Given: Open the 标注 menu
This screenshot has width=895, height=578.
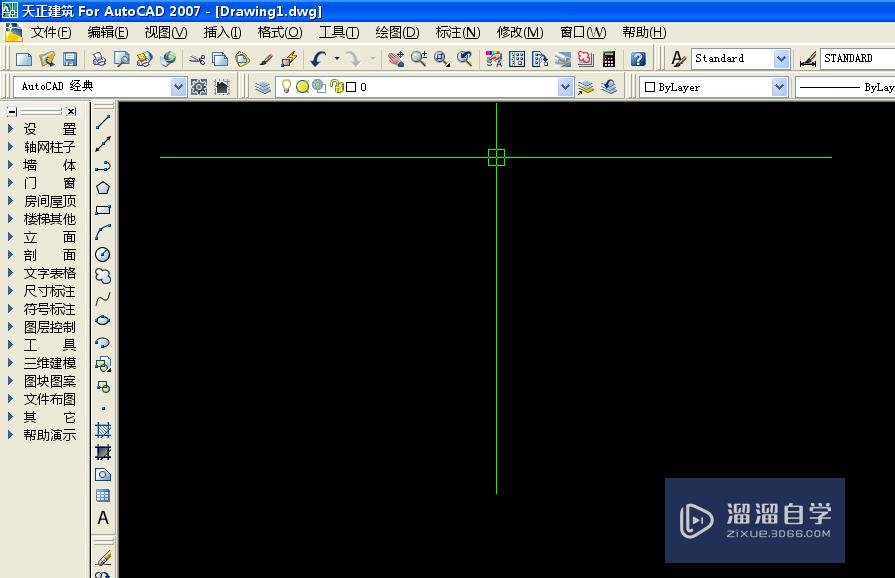Looking at the screenshot, I should (458, 32).
